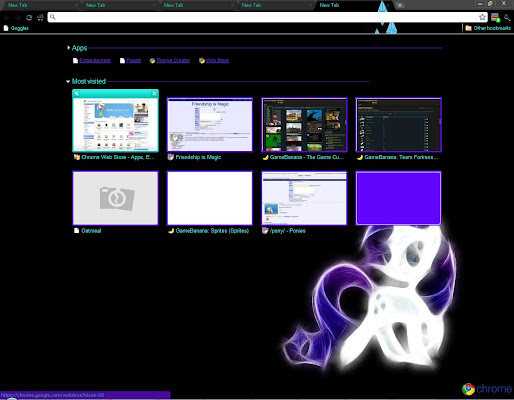Image resolution: width=514 pixels, height=400 pixels.
Task: Collapse the Most visited section arrow
Action: pos(68,81)
